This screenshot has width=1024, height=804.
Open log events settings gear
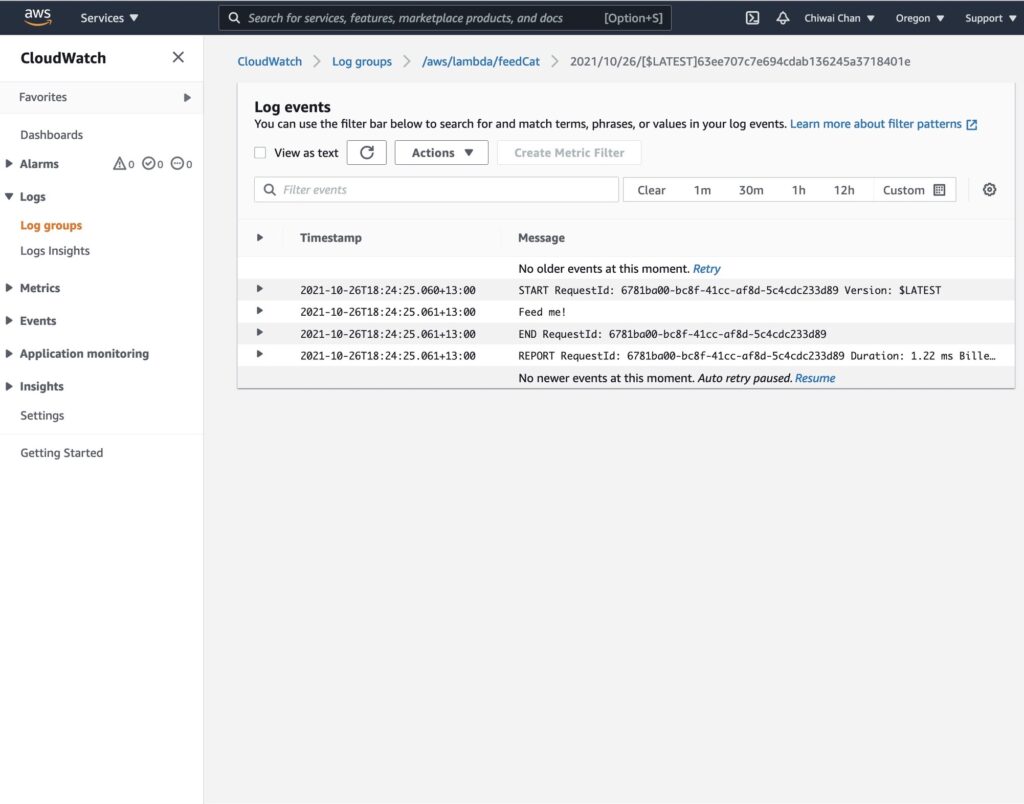click(x=989, y=189)
